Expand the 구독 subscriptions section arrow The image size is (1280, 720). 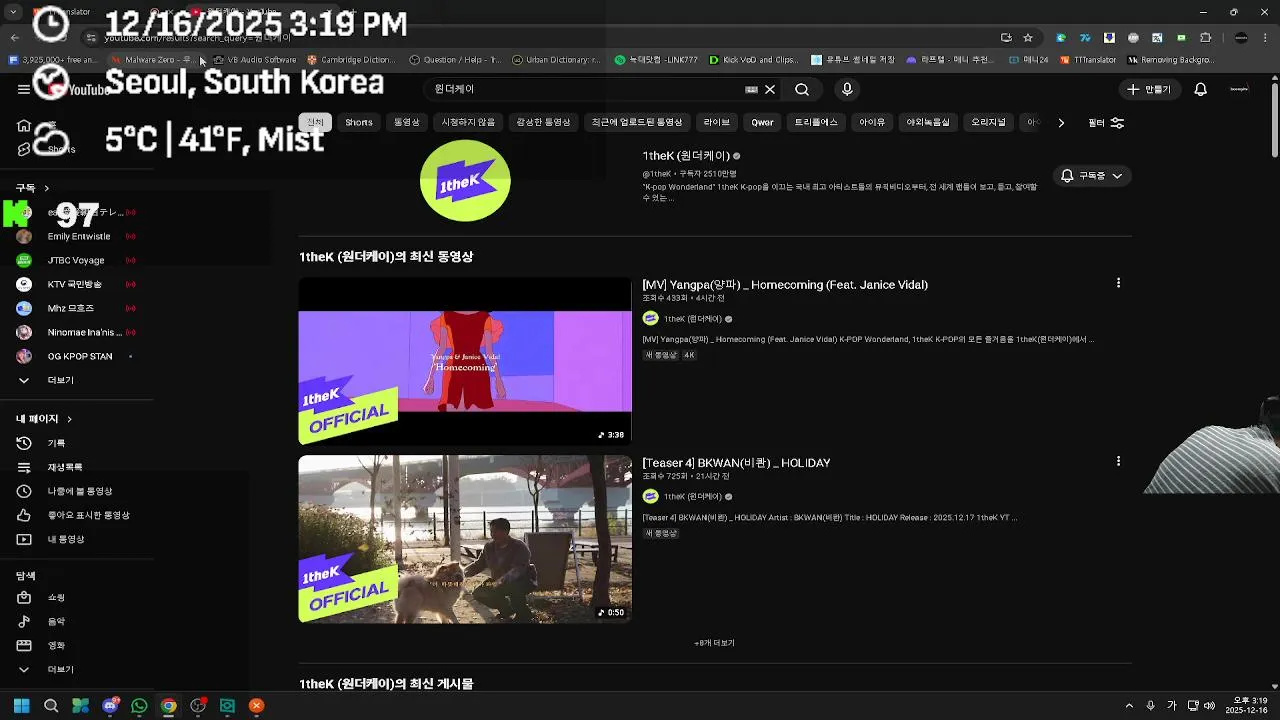click(x=46, y=188)
